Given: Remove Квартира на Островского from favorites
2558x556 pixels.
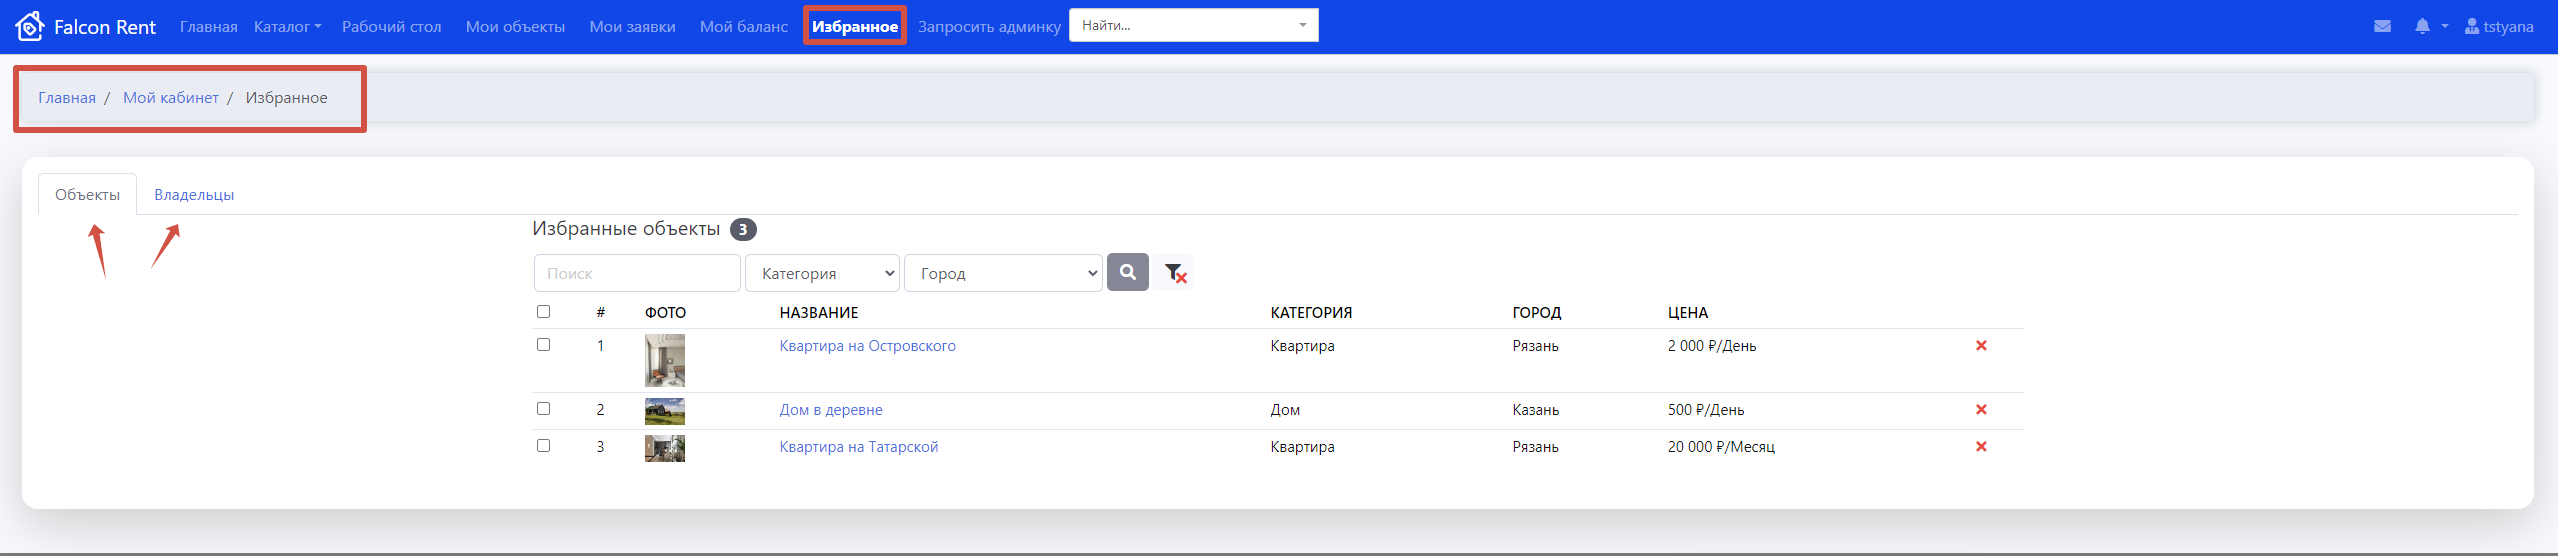Looking at the screenshot, I should 1980,346.
